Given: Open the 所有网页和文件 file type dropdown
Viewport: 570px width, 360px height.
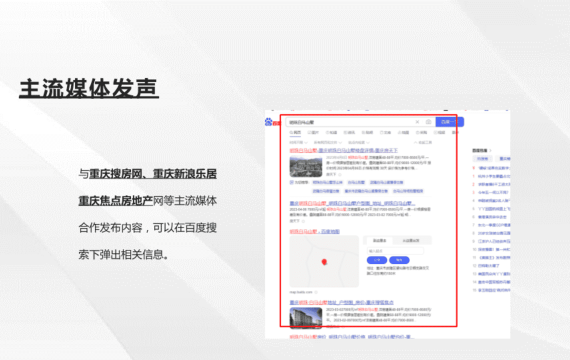Looking at the screenshot, I should (328, 143).
